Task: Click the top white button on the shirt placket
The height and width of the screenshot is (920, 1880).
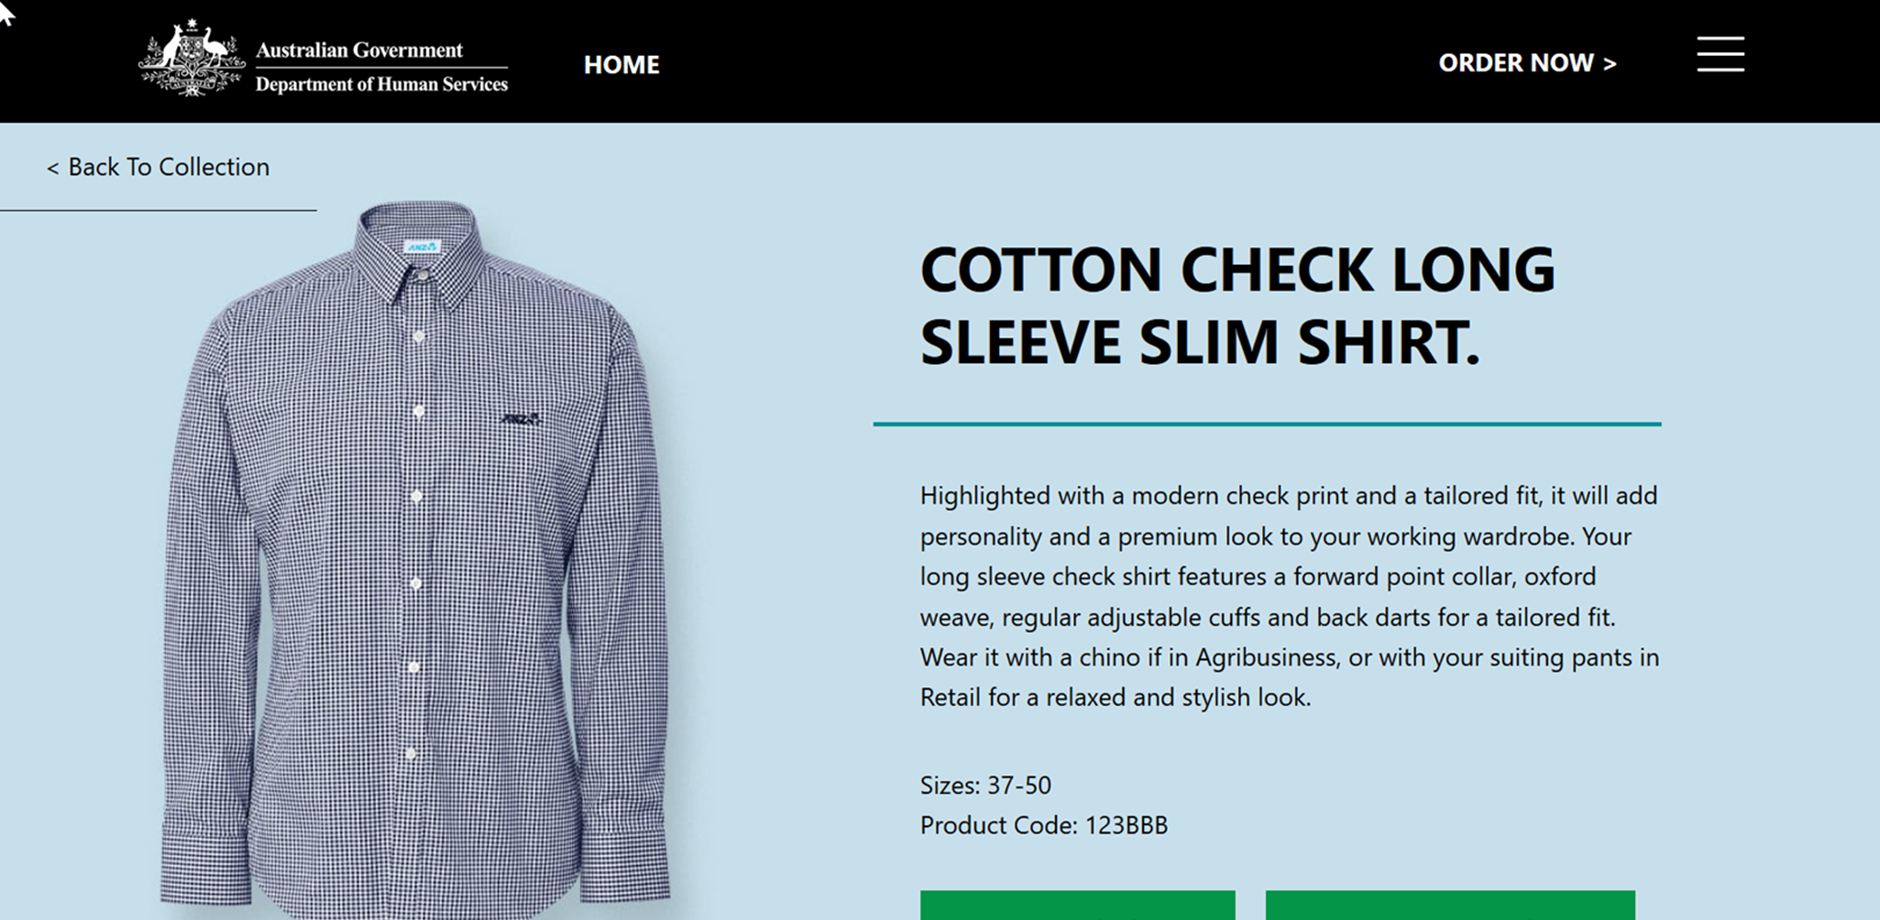Action: pos(419,336)
